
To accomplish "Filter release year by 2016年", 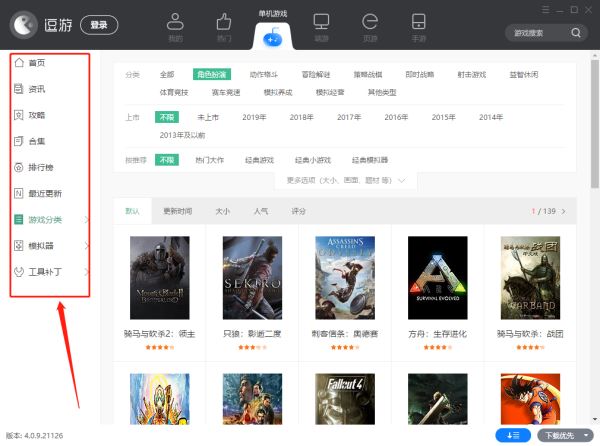I will coord(396,117).
